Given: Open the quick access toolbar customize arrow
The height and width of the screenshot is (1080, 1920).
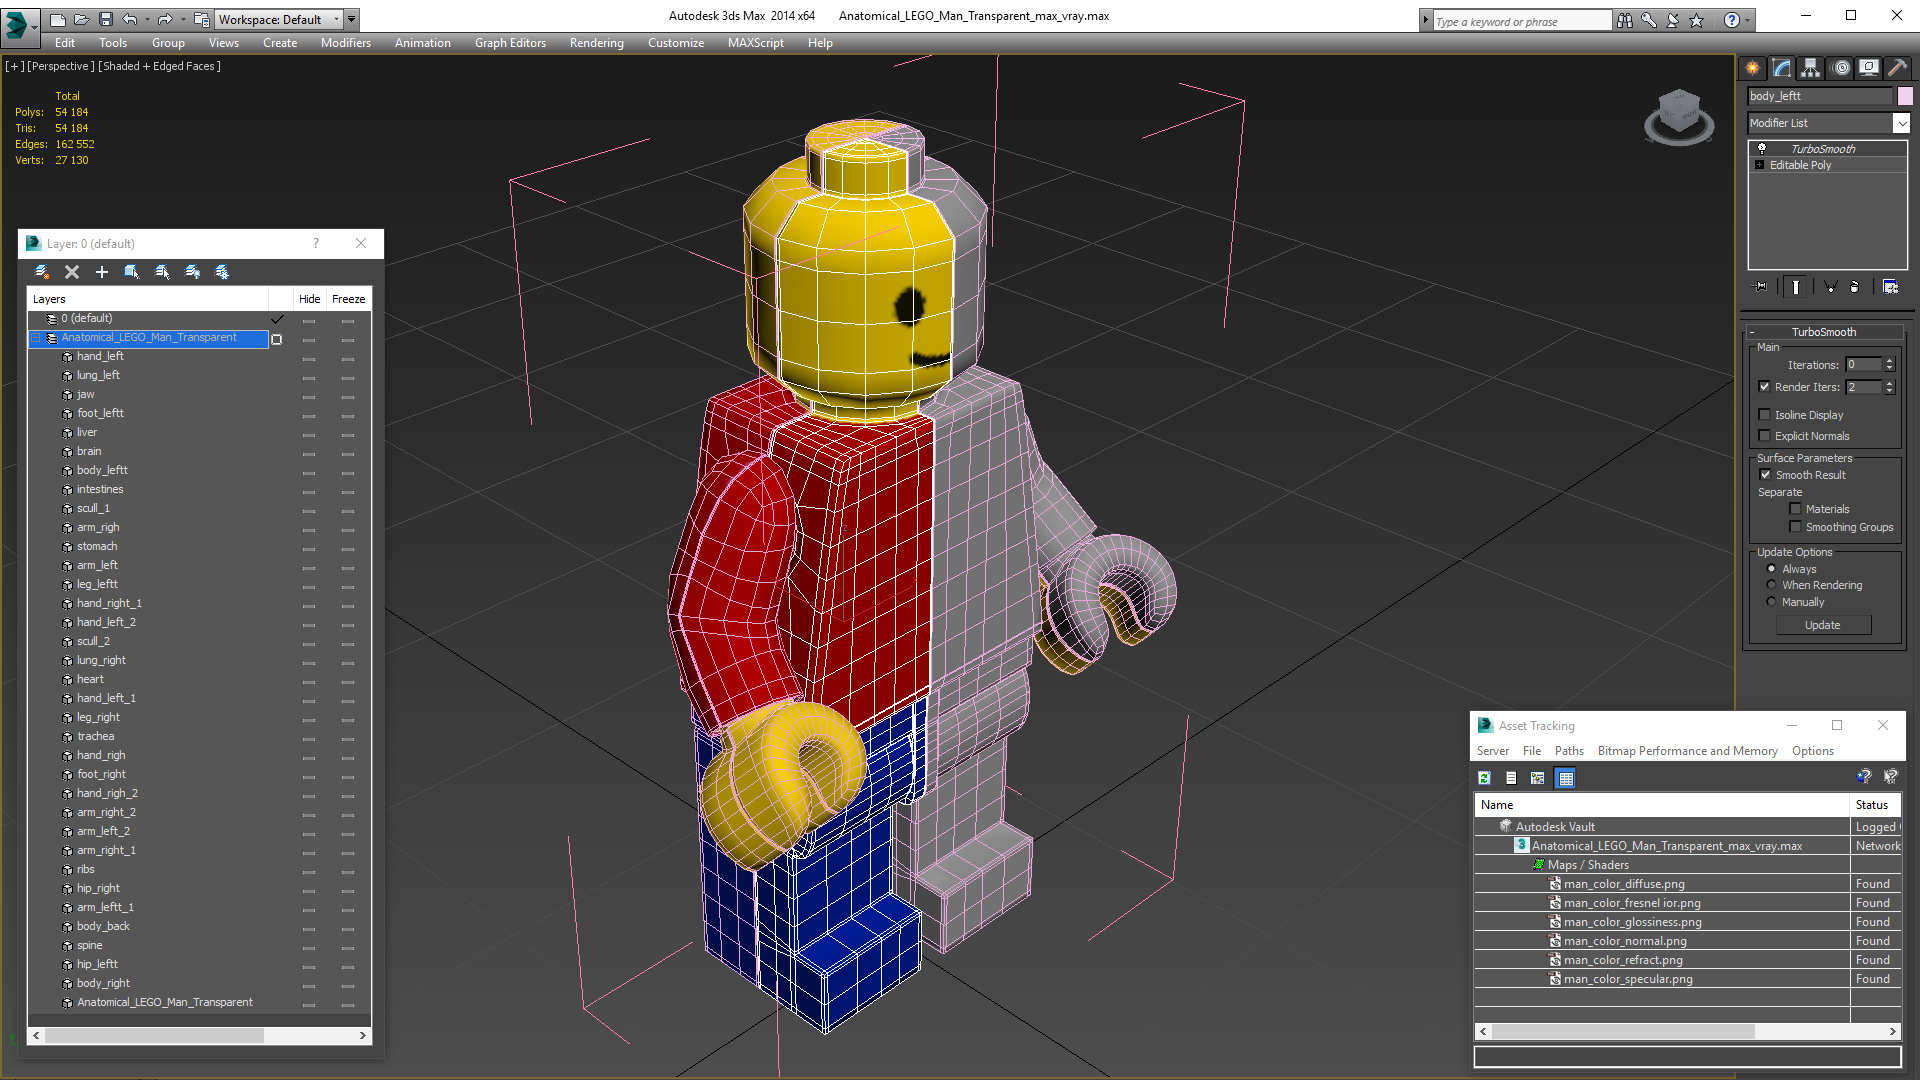Looking at the screenshot, I should point(351,19).
